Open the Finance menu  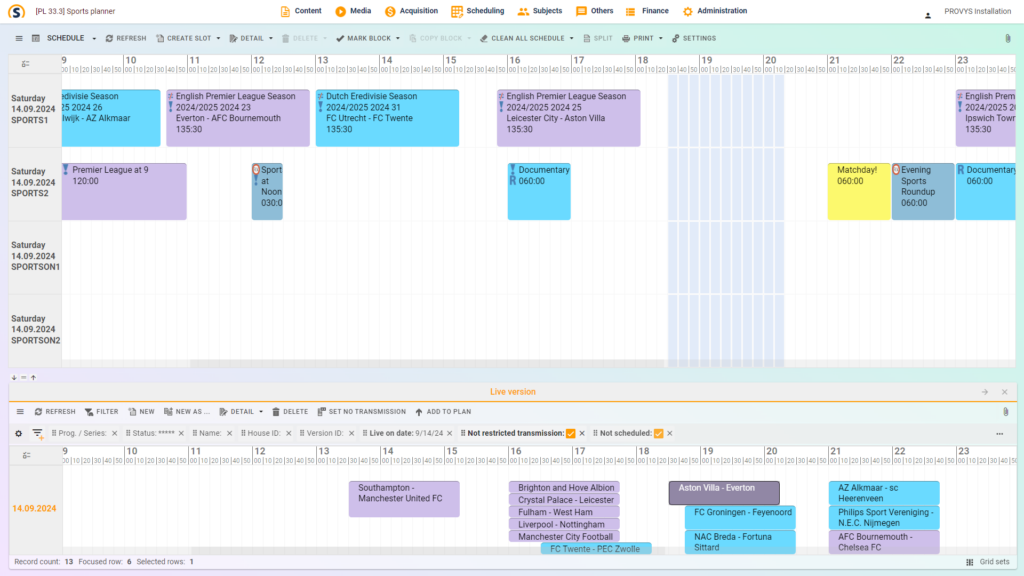[x=647, y=11]
